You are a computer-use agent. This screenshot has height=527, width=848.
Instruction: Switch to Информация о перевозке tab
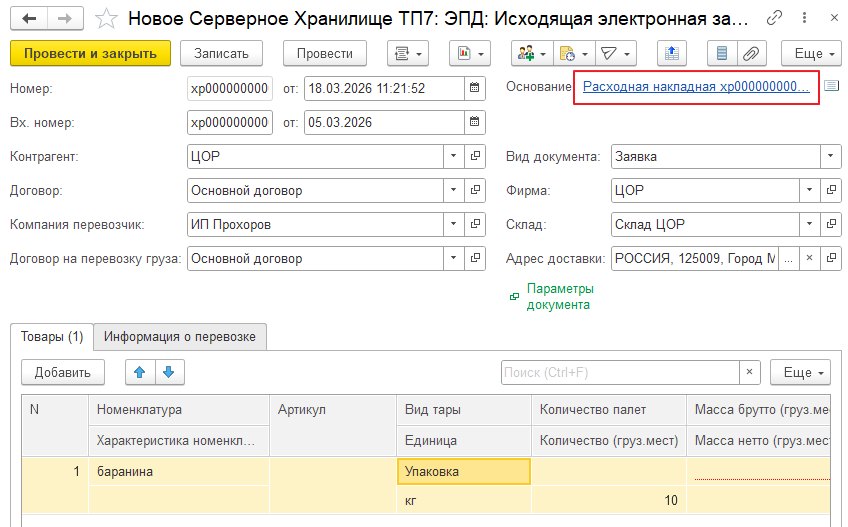coord(180,337)
